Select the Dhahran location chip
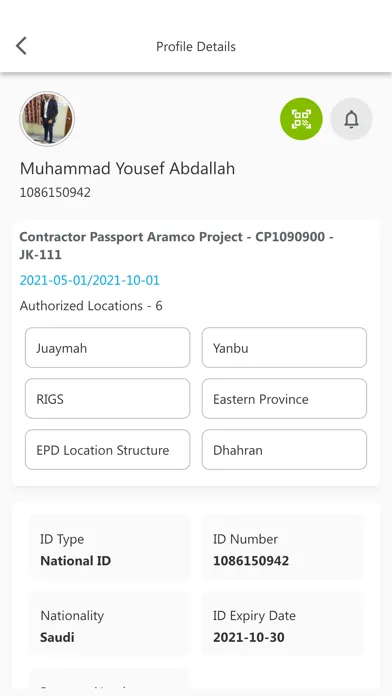This screenshot has height=696, width=392. [284, 450]
